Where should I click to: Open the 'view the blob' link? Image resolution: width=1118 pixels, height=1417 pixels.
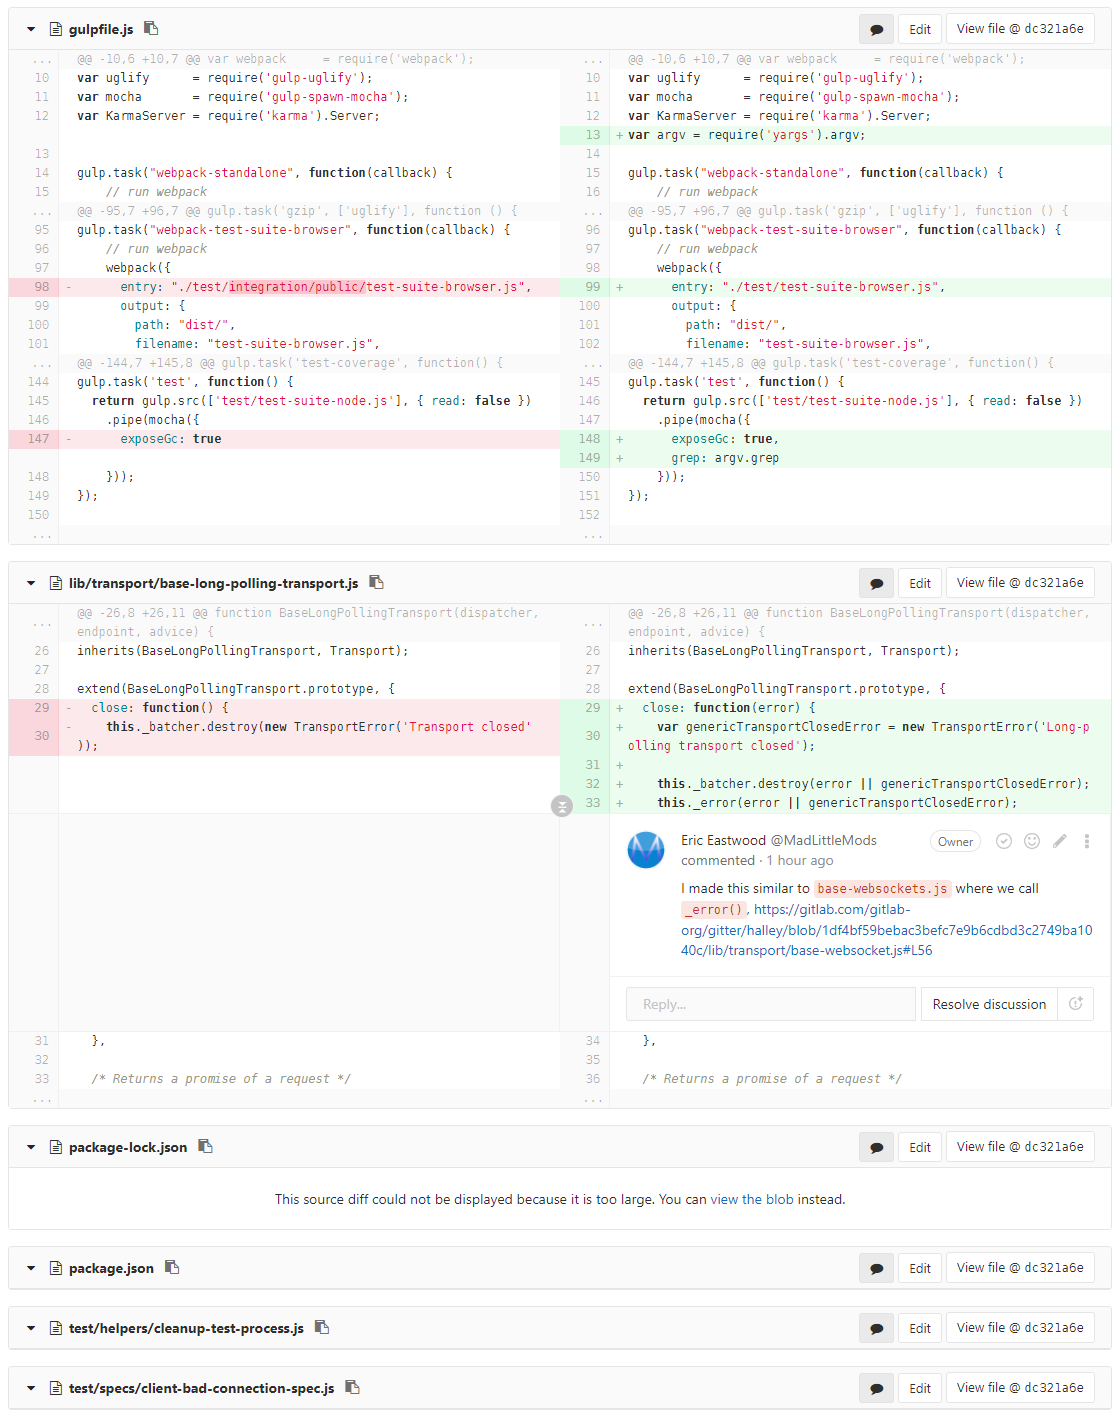pyautogui.click(x=751, y=1199)
